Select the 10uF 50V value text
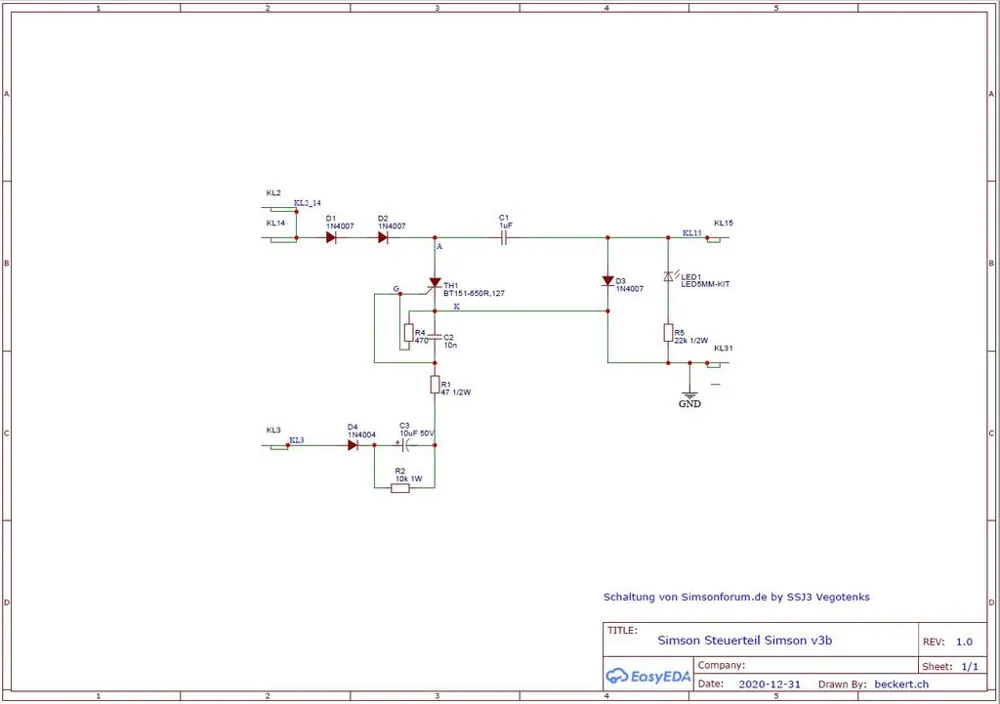The width and height of the screenshot is (1000, 704). (417, 433)
